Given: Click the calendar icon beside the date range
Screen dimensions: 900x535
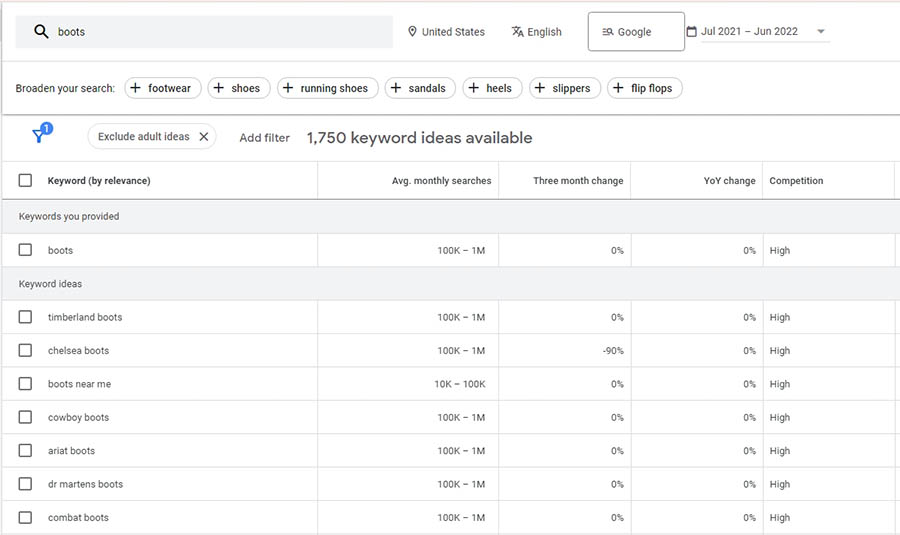Looking at the screenshot, I should click(x=691, y=32).
